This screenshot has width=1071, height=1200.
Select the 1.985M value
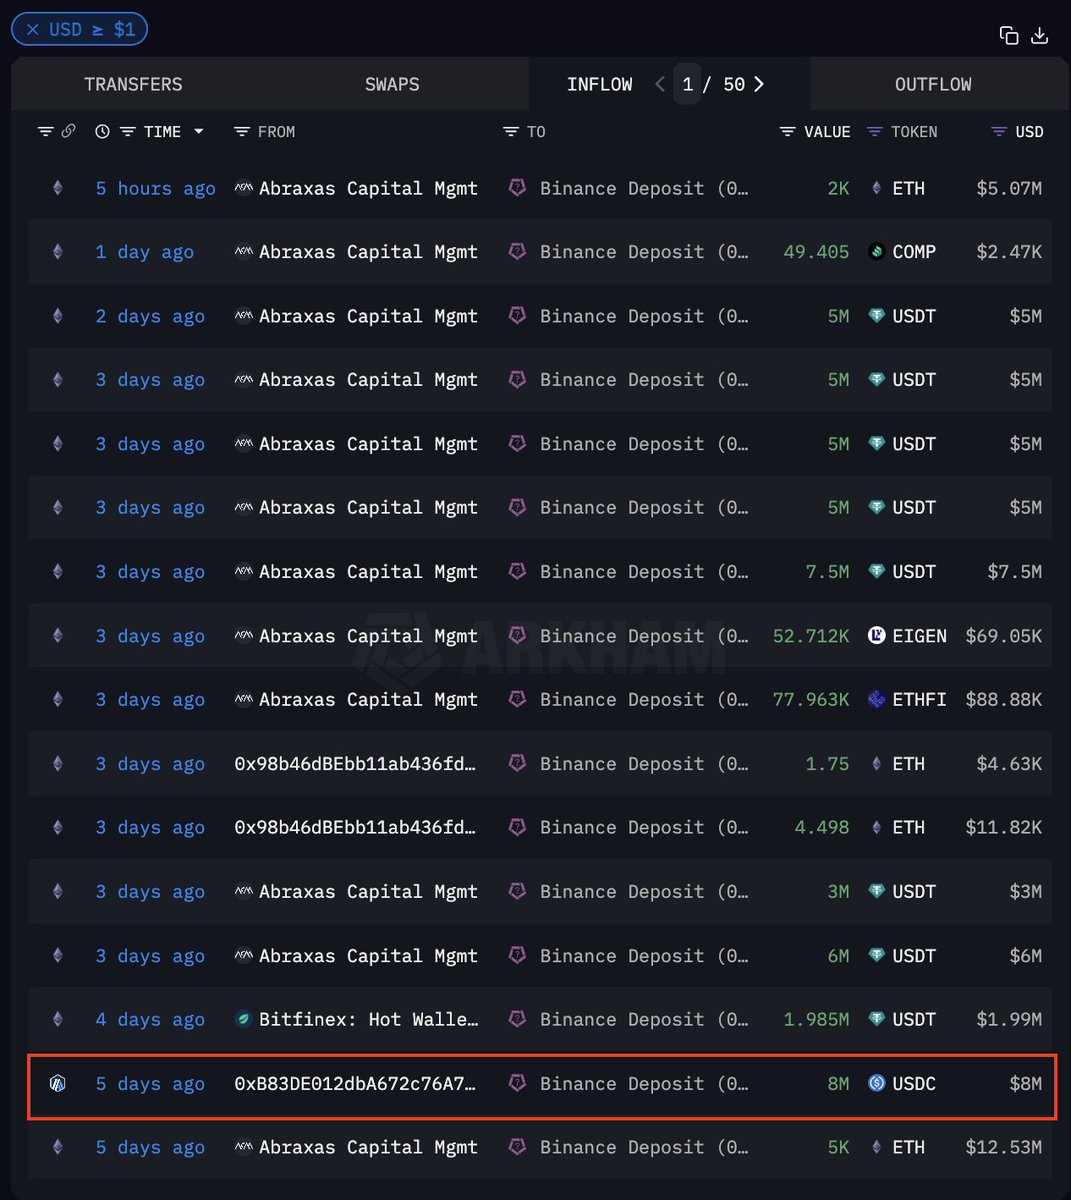(x=816, y=1020)
